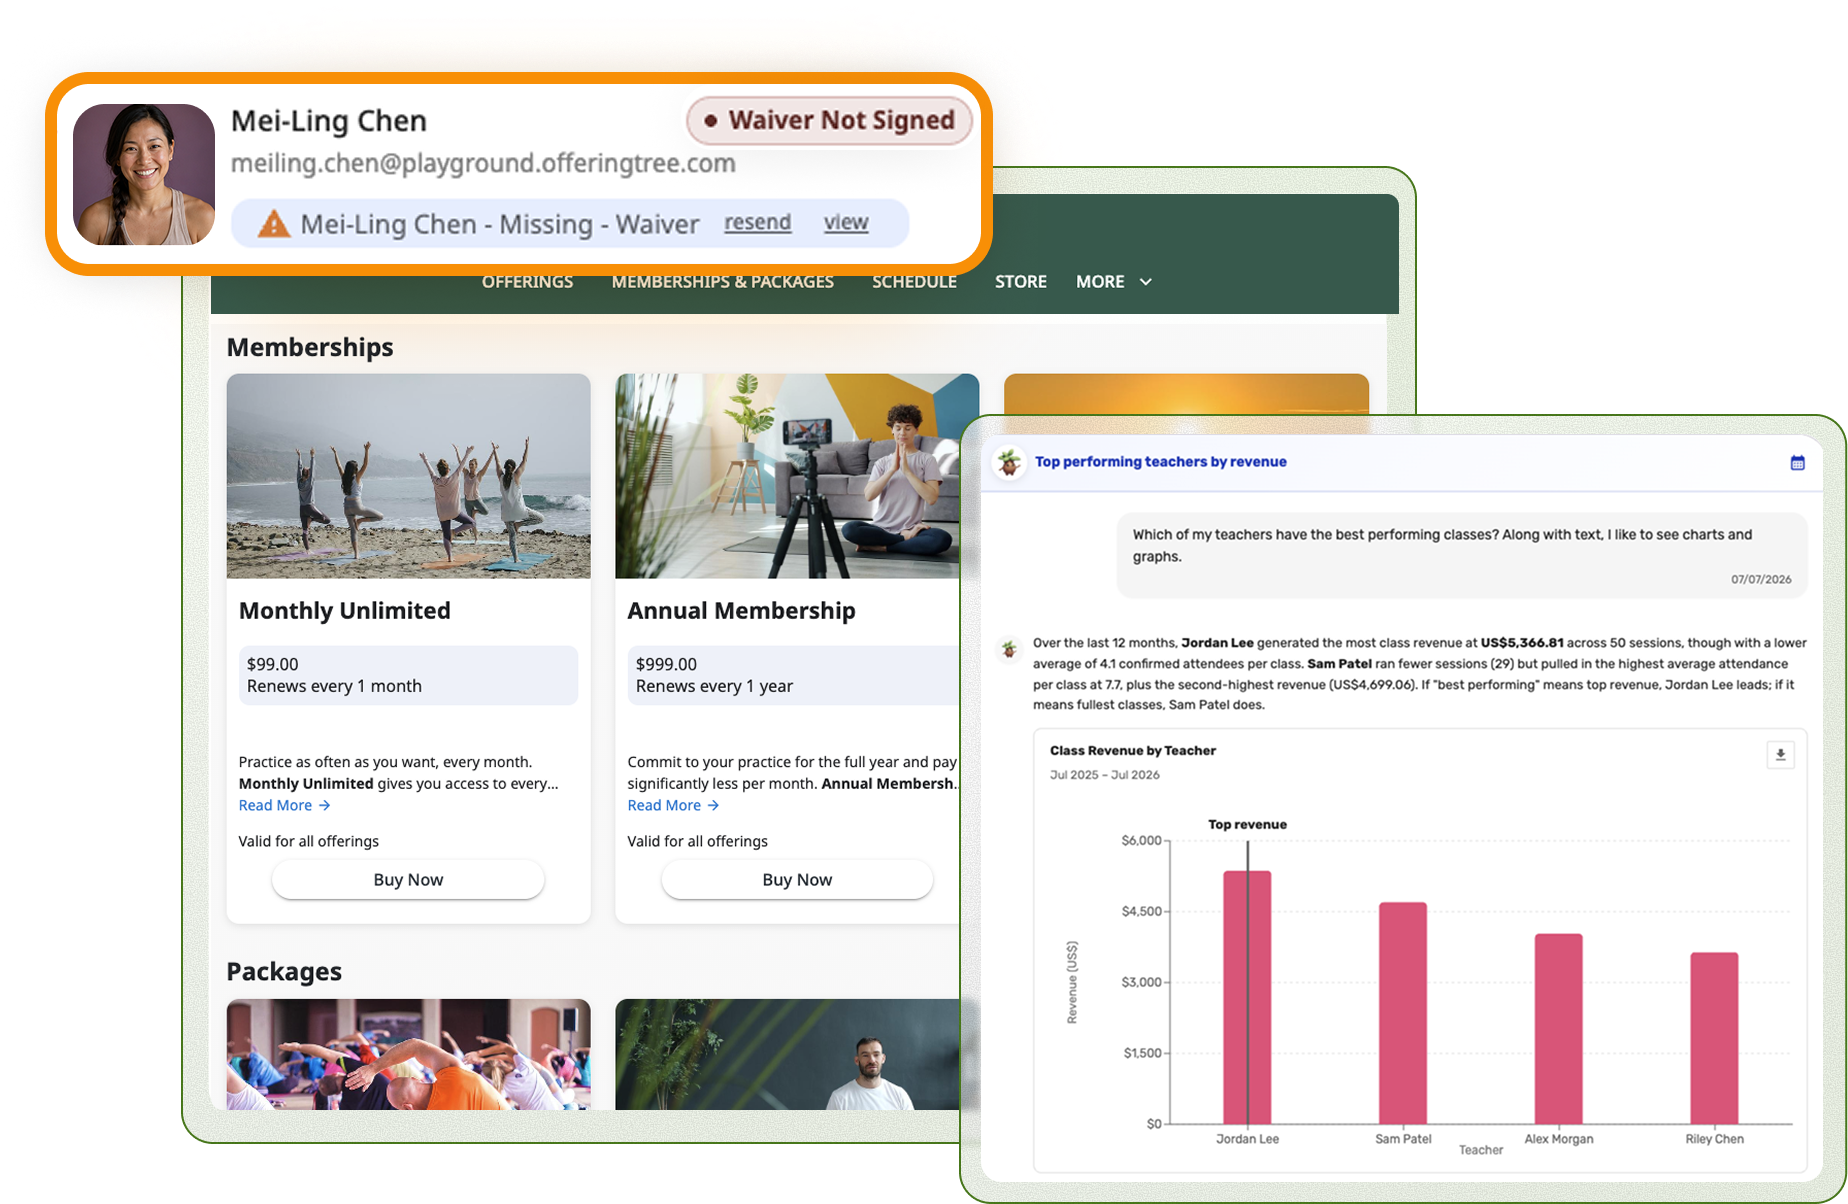Buy the Annual Membership
Image resolution: width=1848 pixels, height=1204 pixels.
[x=797, y=880]
